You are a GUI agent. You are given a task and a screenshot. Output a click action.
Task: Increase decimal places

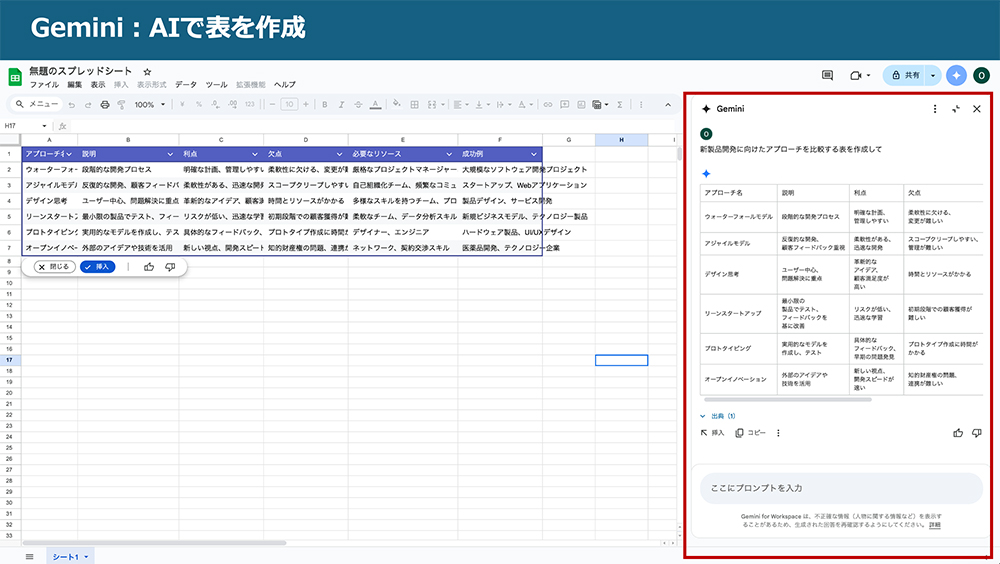click(x=232, y=105)
